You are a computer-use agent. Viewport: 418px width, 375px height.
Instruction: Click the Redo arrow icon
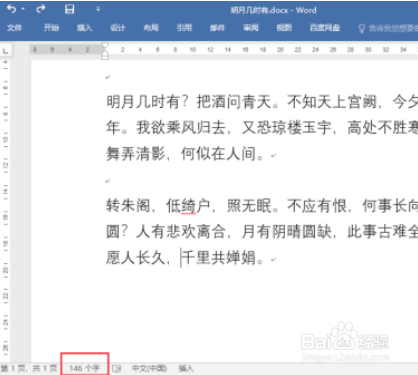point(40,9)
